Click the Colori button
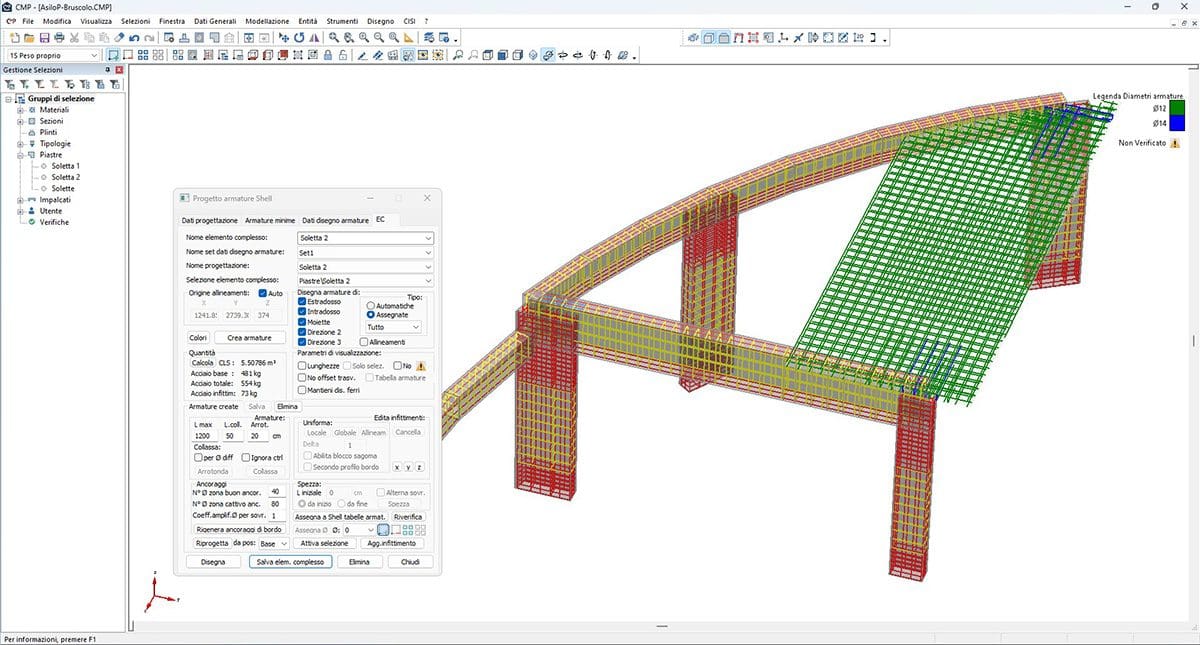The width and height of the screenshot is (1200, 645). pyautogui.click(x=198, y=338)
